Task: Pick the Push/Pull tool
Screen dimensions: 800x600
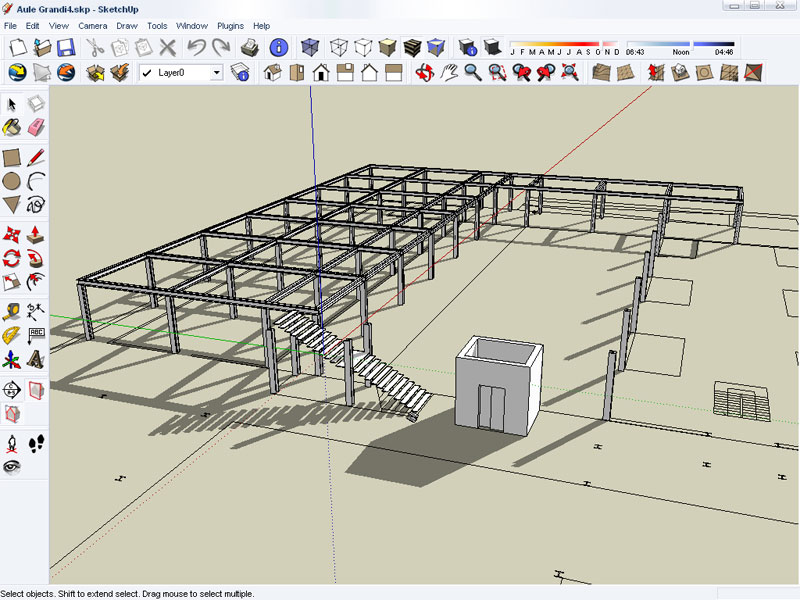Action: click(36, 234)
